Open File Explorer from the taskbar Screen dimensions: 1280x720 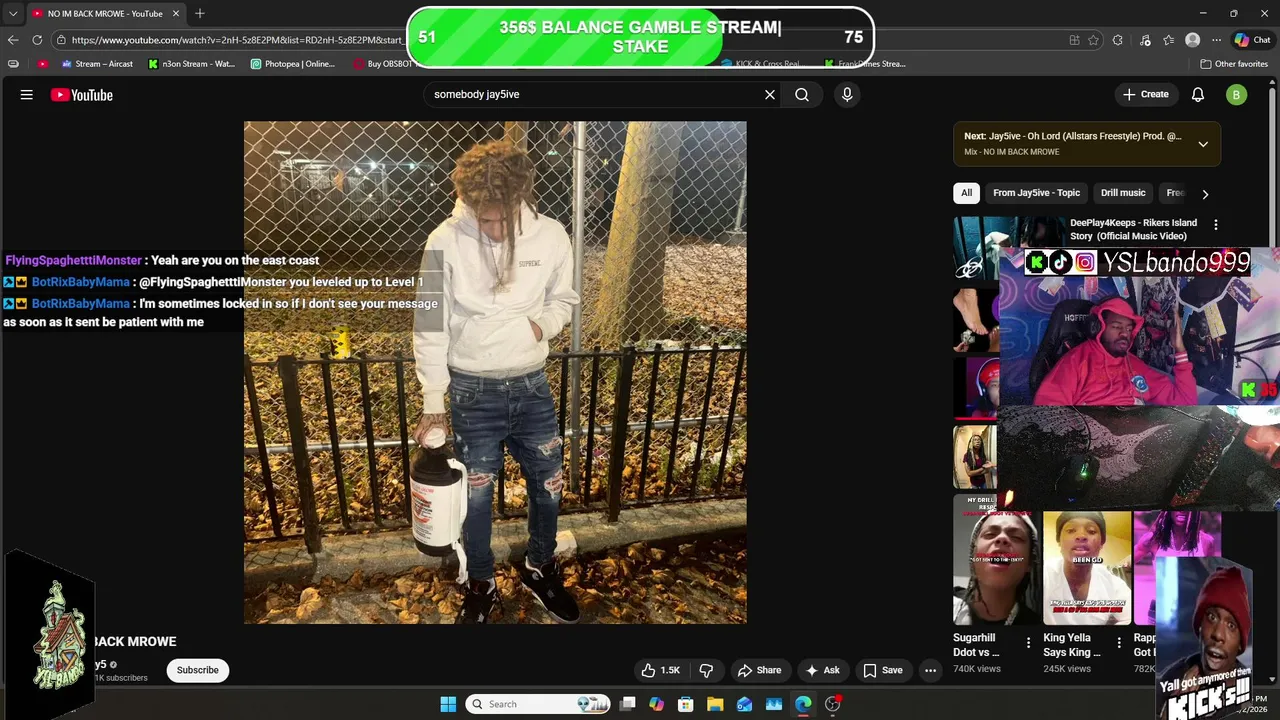click(x=715, y=704)
